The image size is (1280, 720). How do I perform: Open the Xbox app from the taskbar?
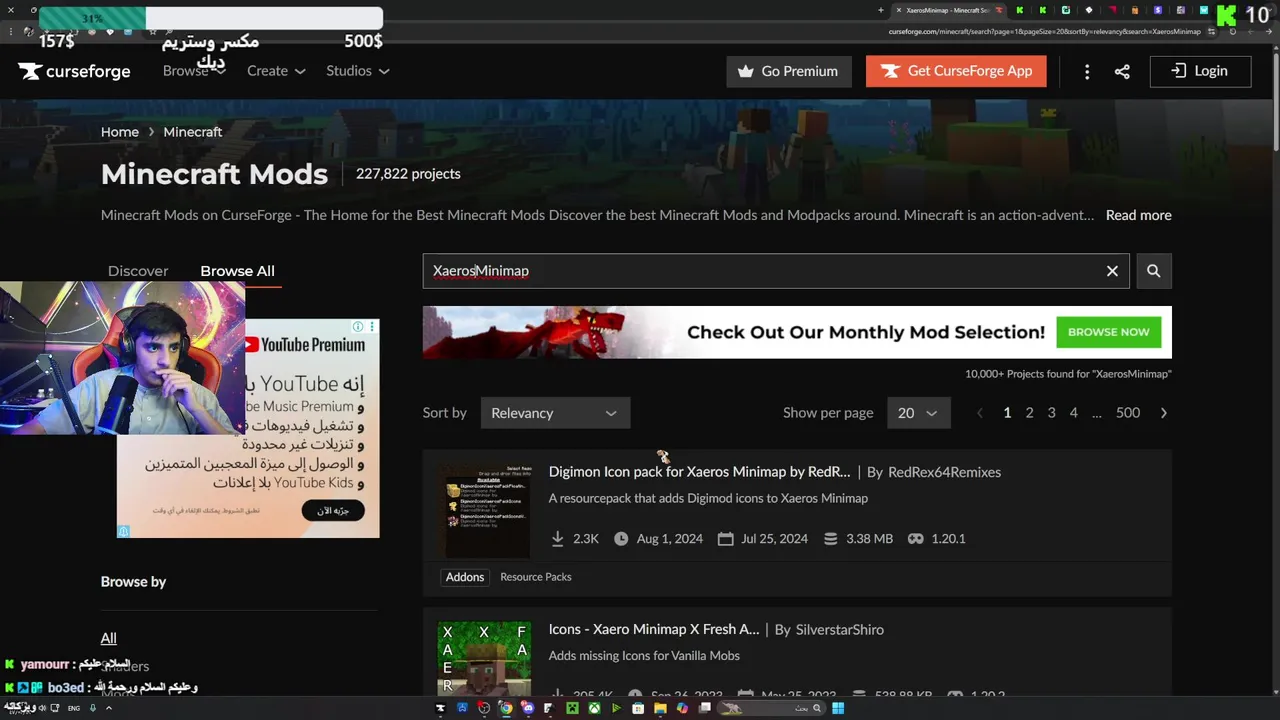594,708
